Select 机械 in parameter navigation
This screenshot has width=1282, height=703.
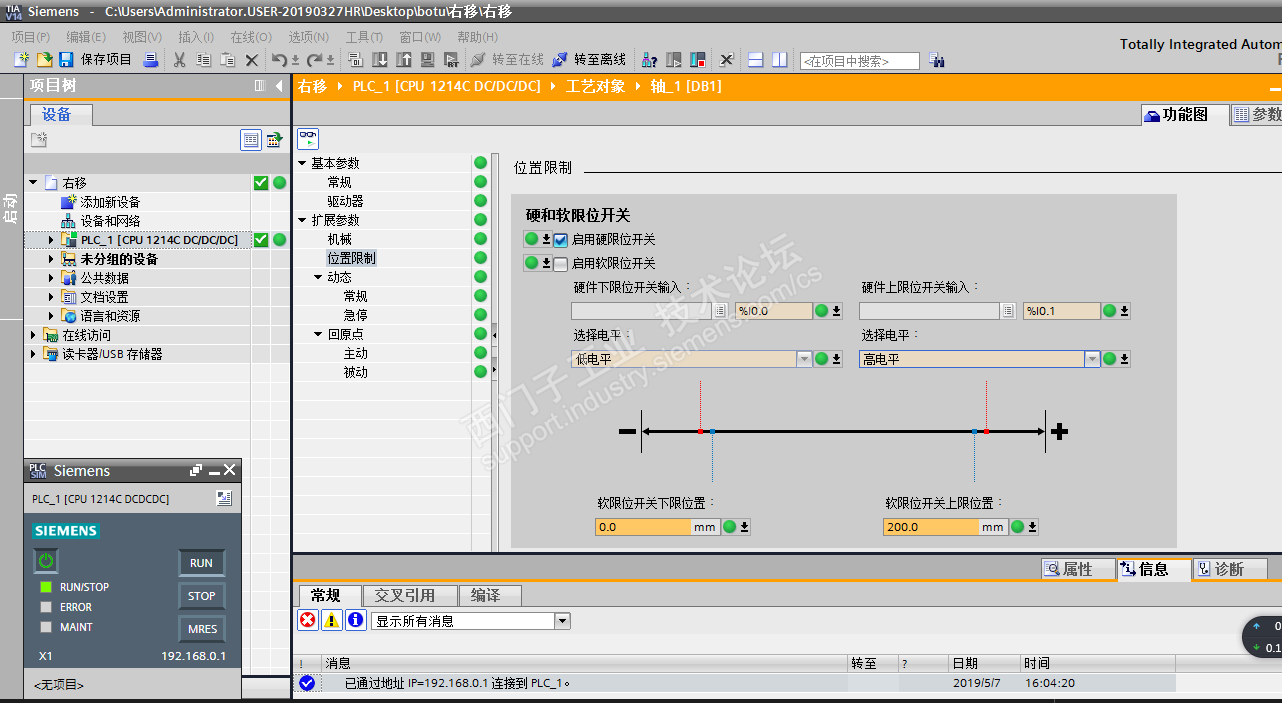[339, 239]
